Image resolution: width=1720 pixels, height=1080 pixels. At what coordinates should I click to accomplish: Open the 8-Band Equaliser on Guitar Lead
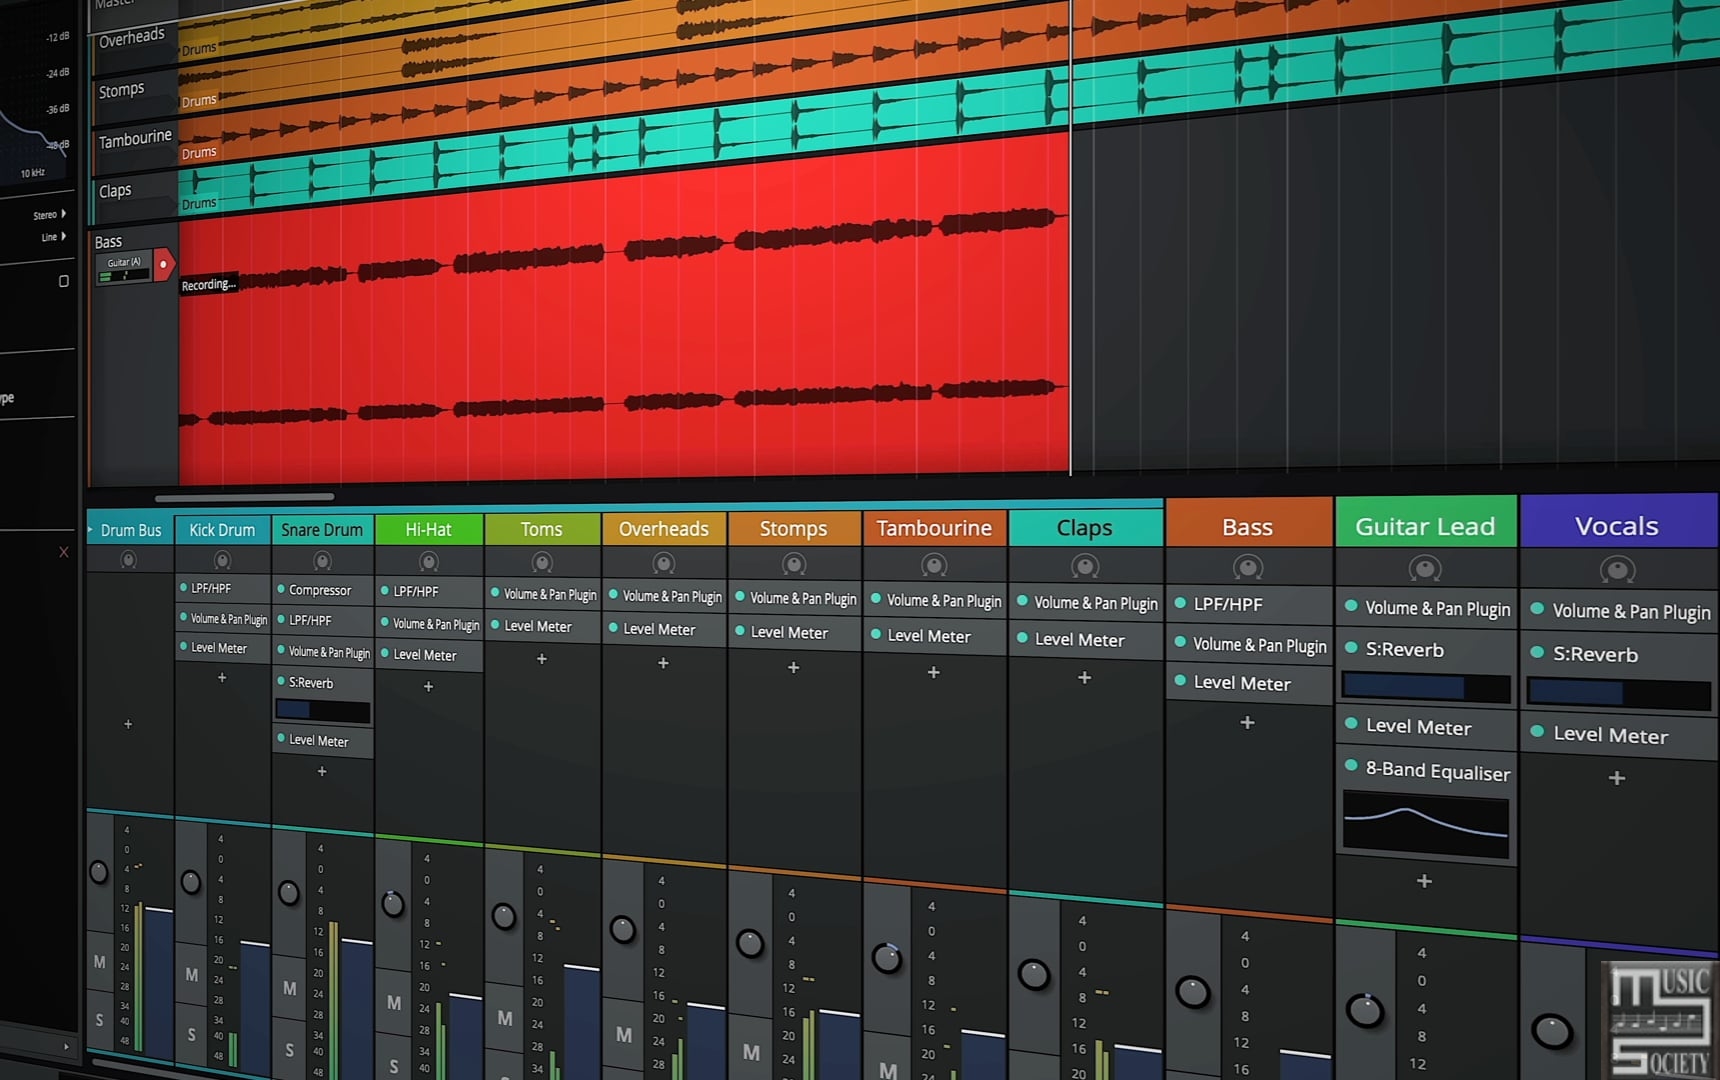pos(1438,771)
